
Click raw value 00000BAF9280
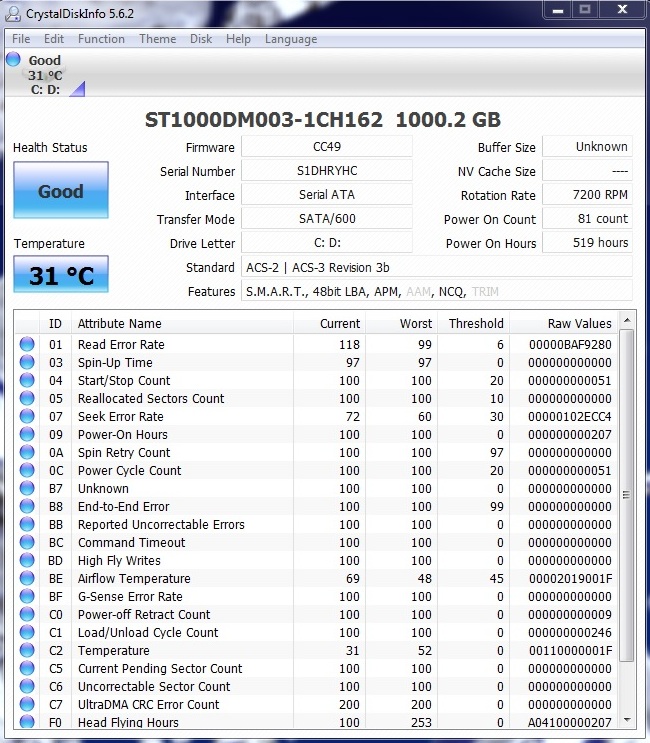click(570, 344)
